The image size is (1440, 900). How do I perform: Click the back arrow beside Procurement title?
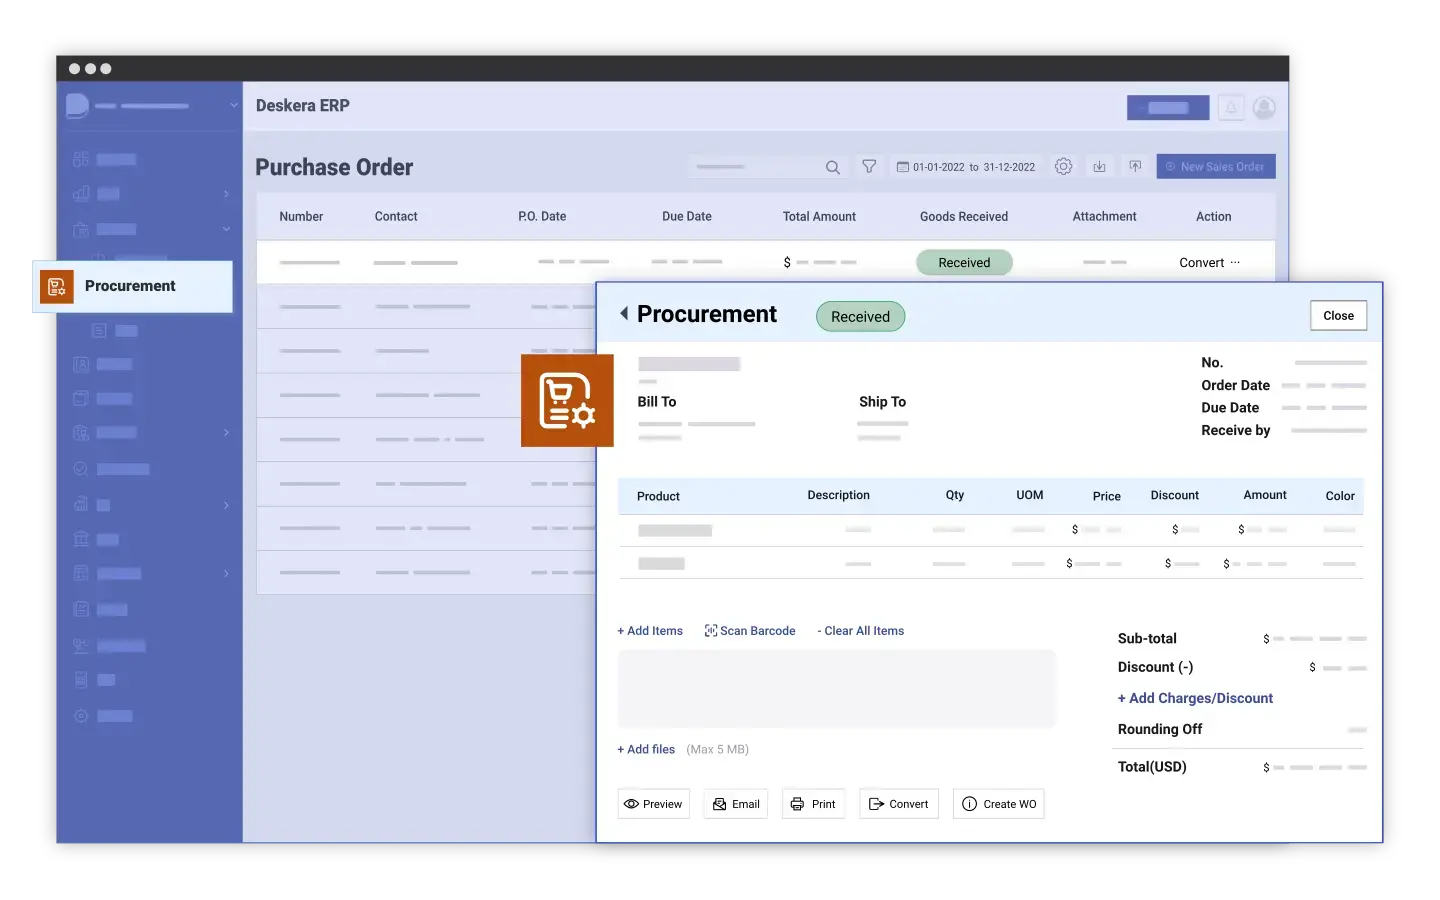point(624,314)
